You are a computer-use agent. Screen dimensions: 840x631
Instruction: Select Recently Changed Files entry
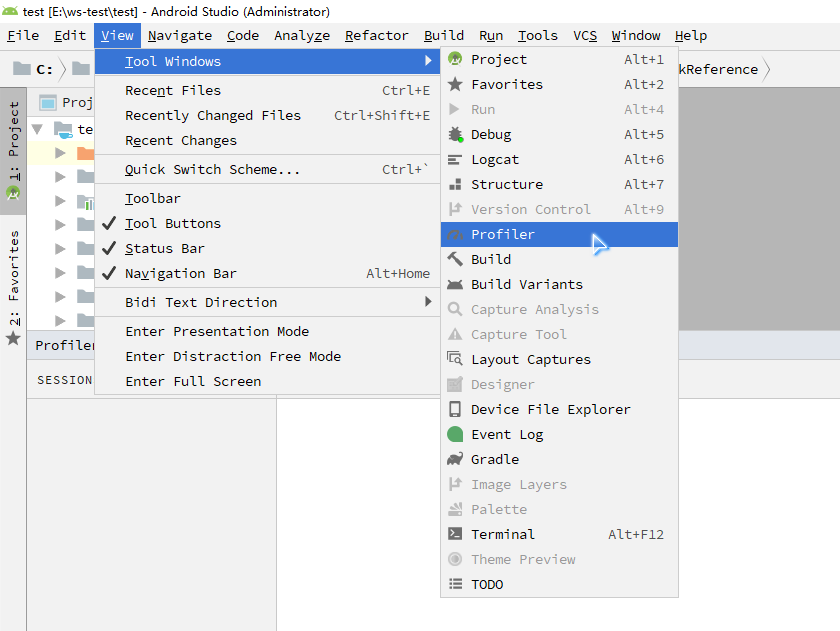click(267, 115)
